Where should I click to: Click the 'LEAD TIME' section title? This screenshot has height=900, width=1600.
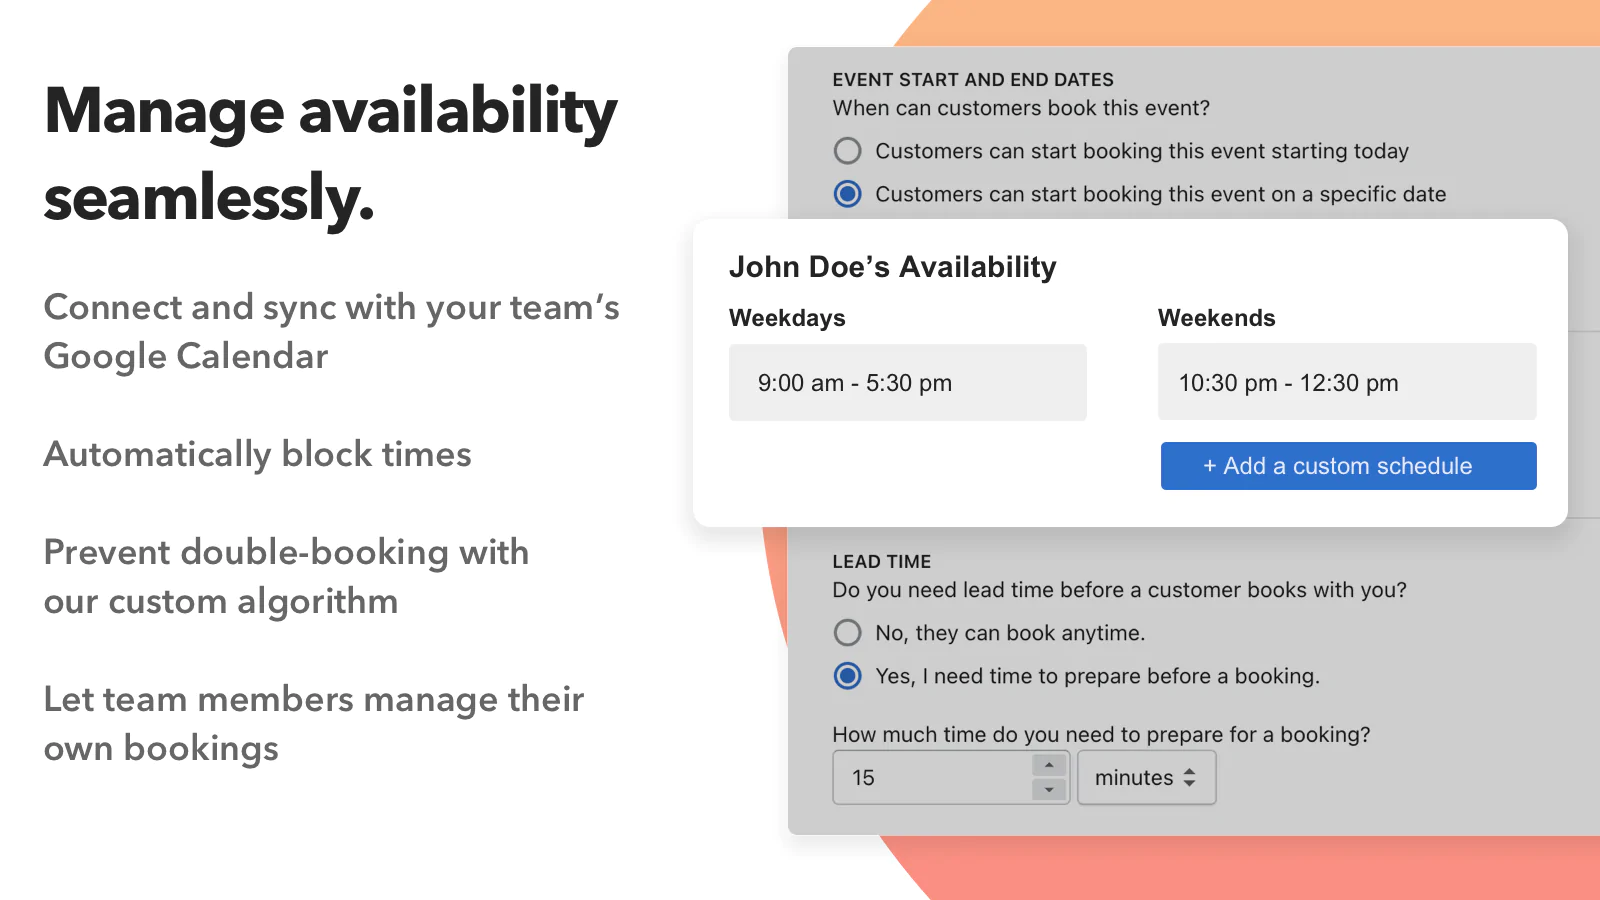[x=881, y=562]
